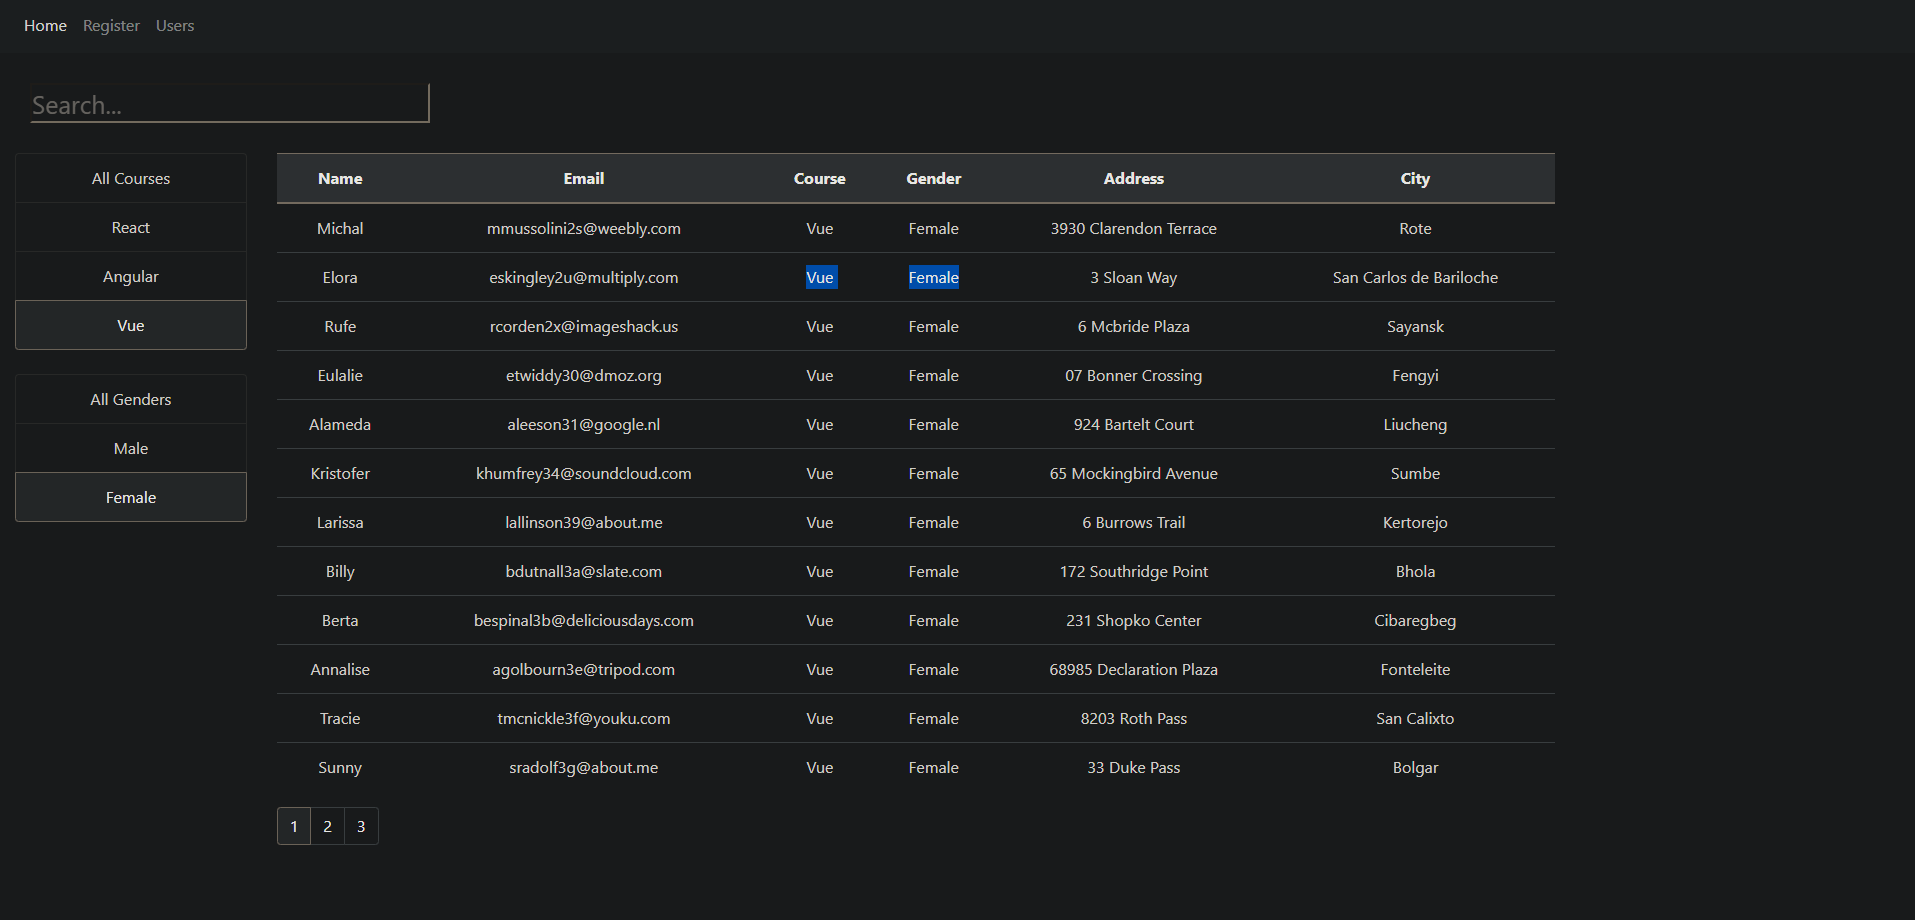Click address 3930 Clarendon Terrace
This screenshot has width=1915, height=920.
tap(1134, 229)
